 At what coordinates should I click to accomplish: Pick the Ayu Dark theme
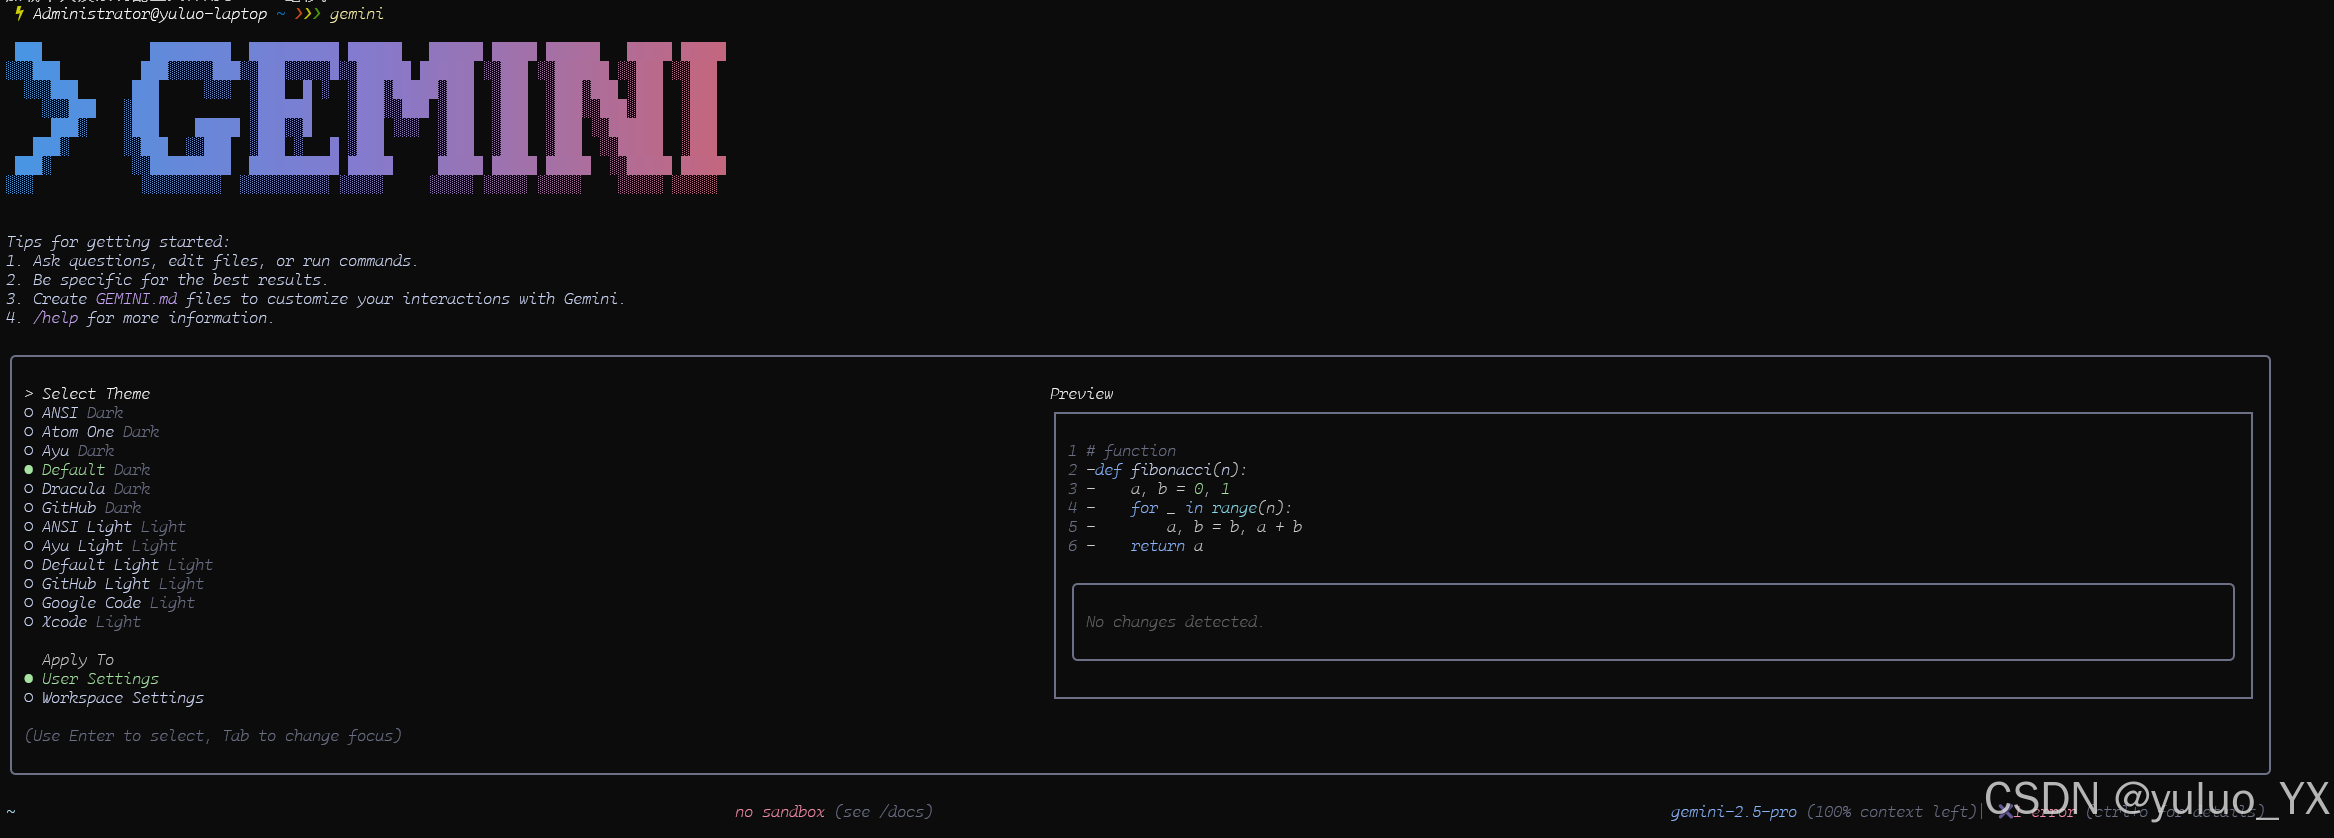point(69,451)
